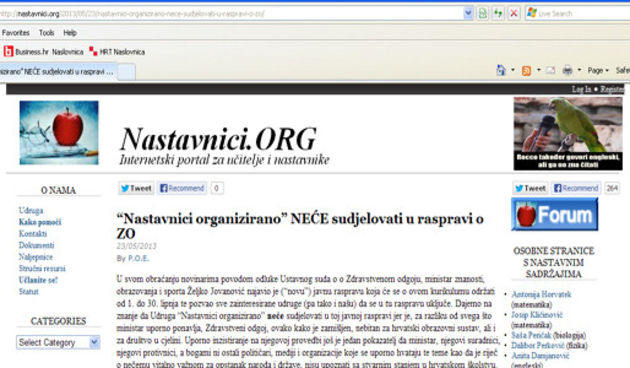
Task: Expand the Home icon dropdown arrow
Action: [x=513, y=70]
